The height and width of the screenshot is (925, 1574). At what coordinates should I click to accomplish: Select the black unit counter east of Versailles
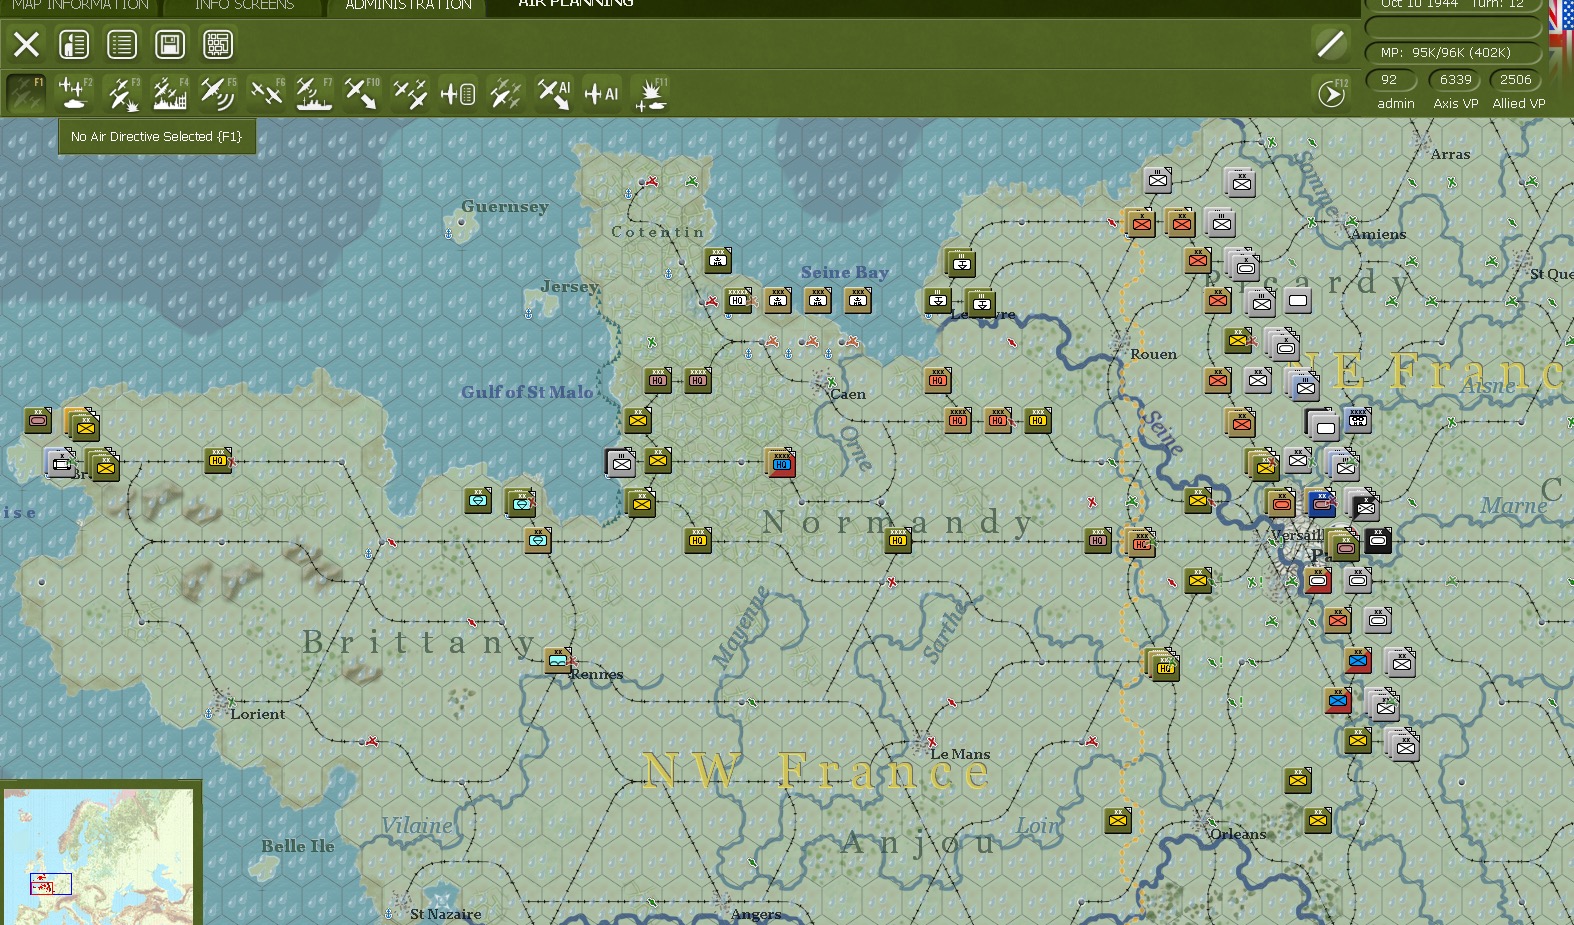pos(1378,541)
